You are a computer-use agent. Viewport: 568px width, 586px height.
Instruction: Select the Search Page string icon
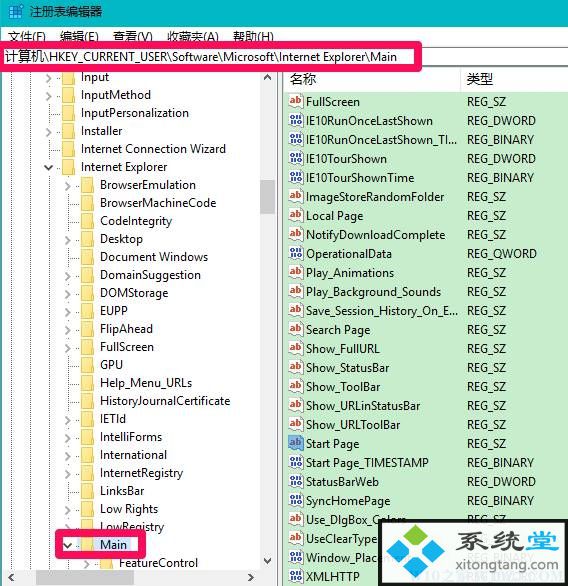295,329
